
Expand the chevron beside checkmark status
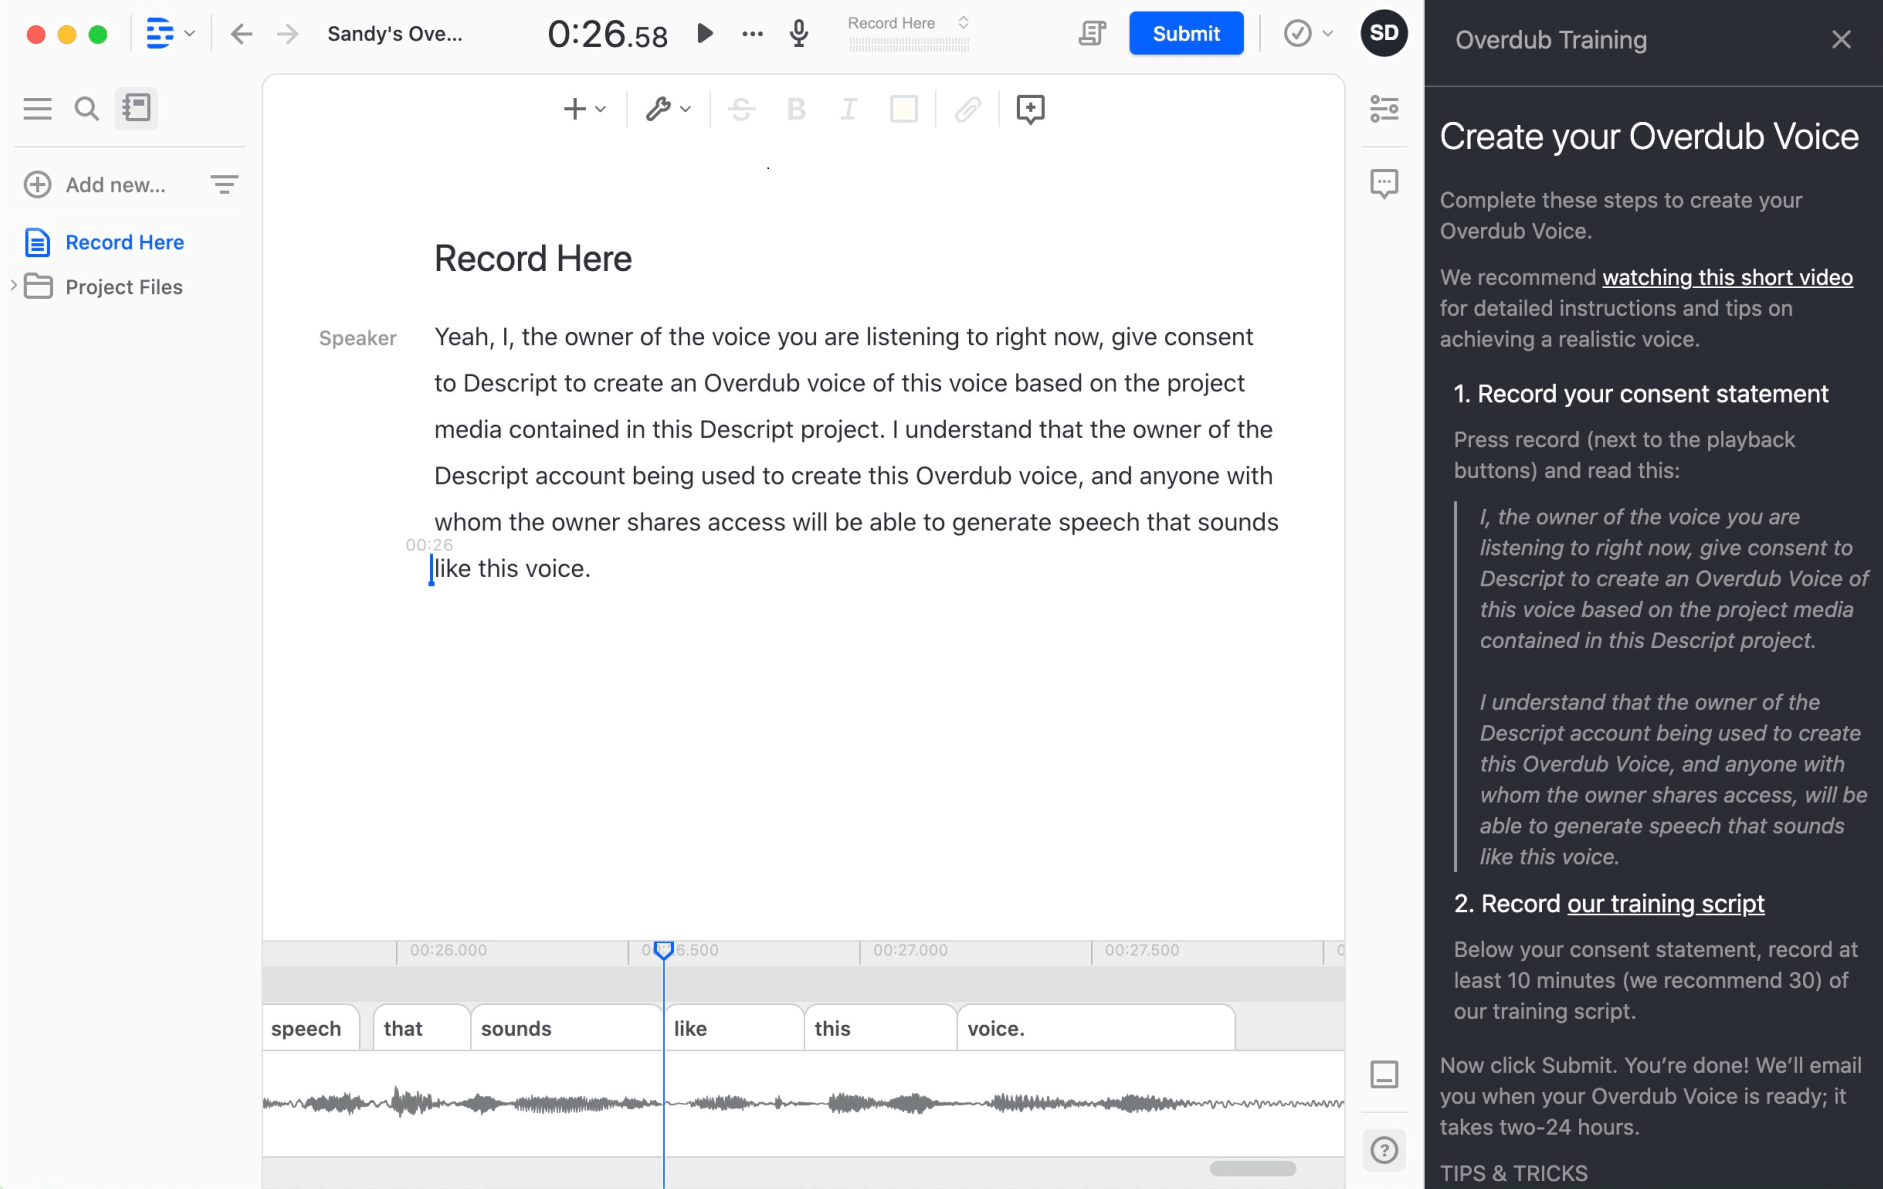coord(1328,34)
